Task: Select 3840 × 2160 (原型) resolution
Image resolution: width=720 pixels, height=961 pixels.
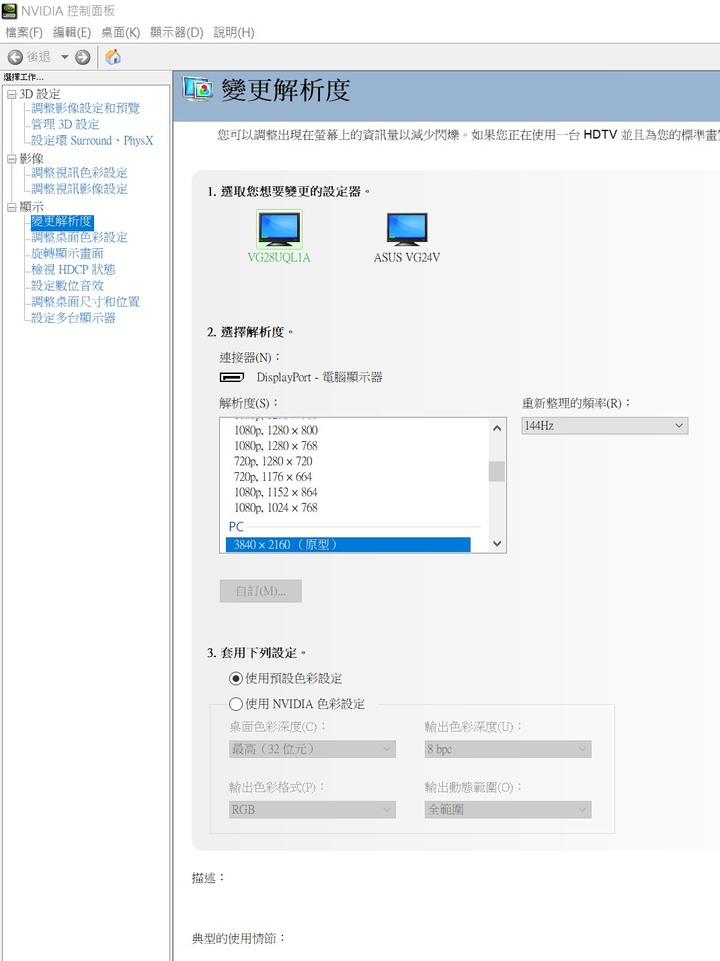Action: pyautogui.click(x=348, y=544)
